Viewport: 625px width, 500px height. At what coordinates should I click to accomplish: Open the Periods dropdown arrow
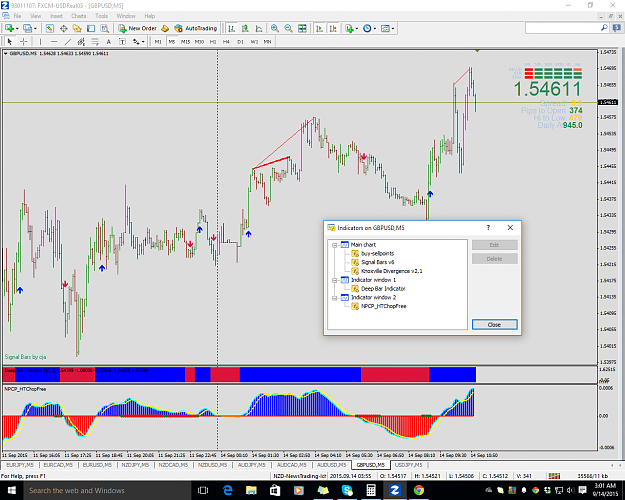point(375,29)
